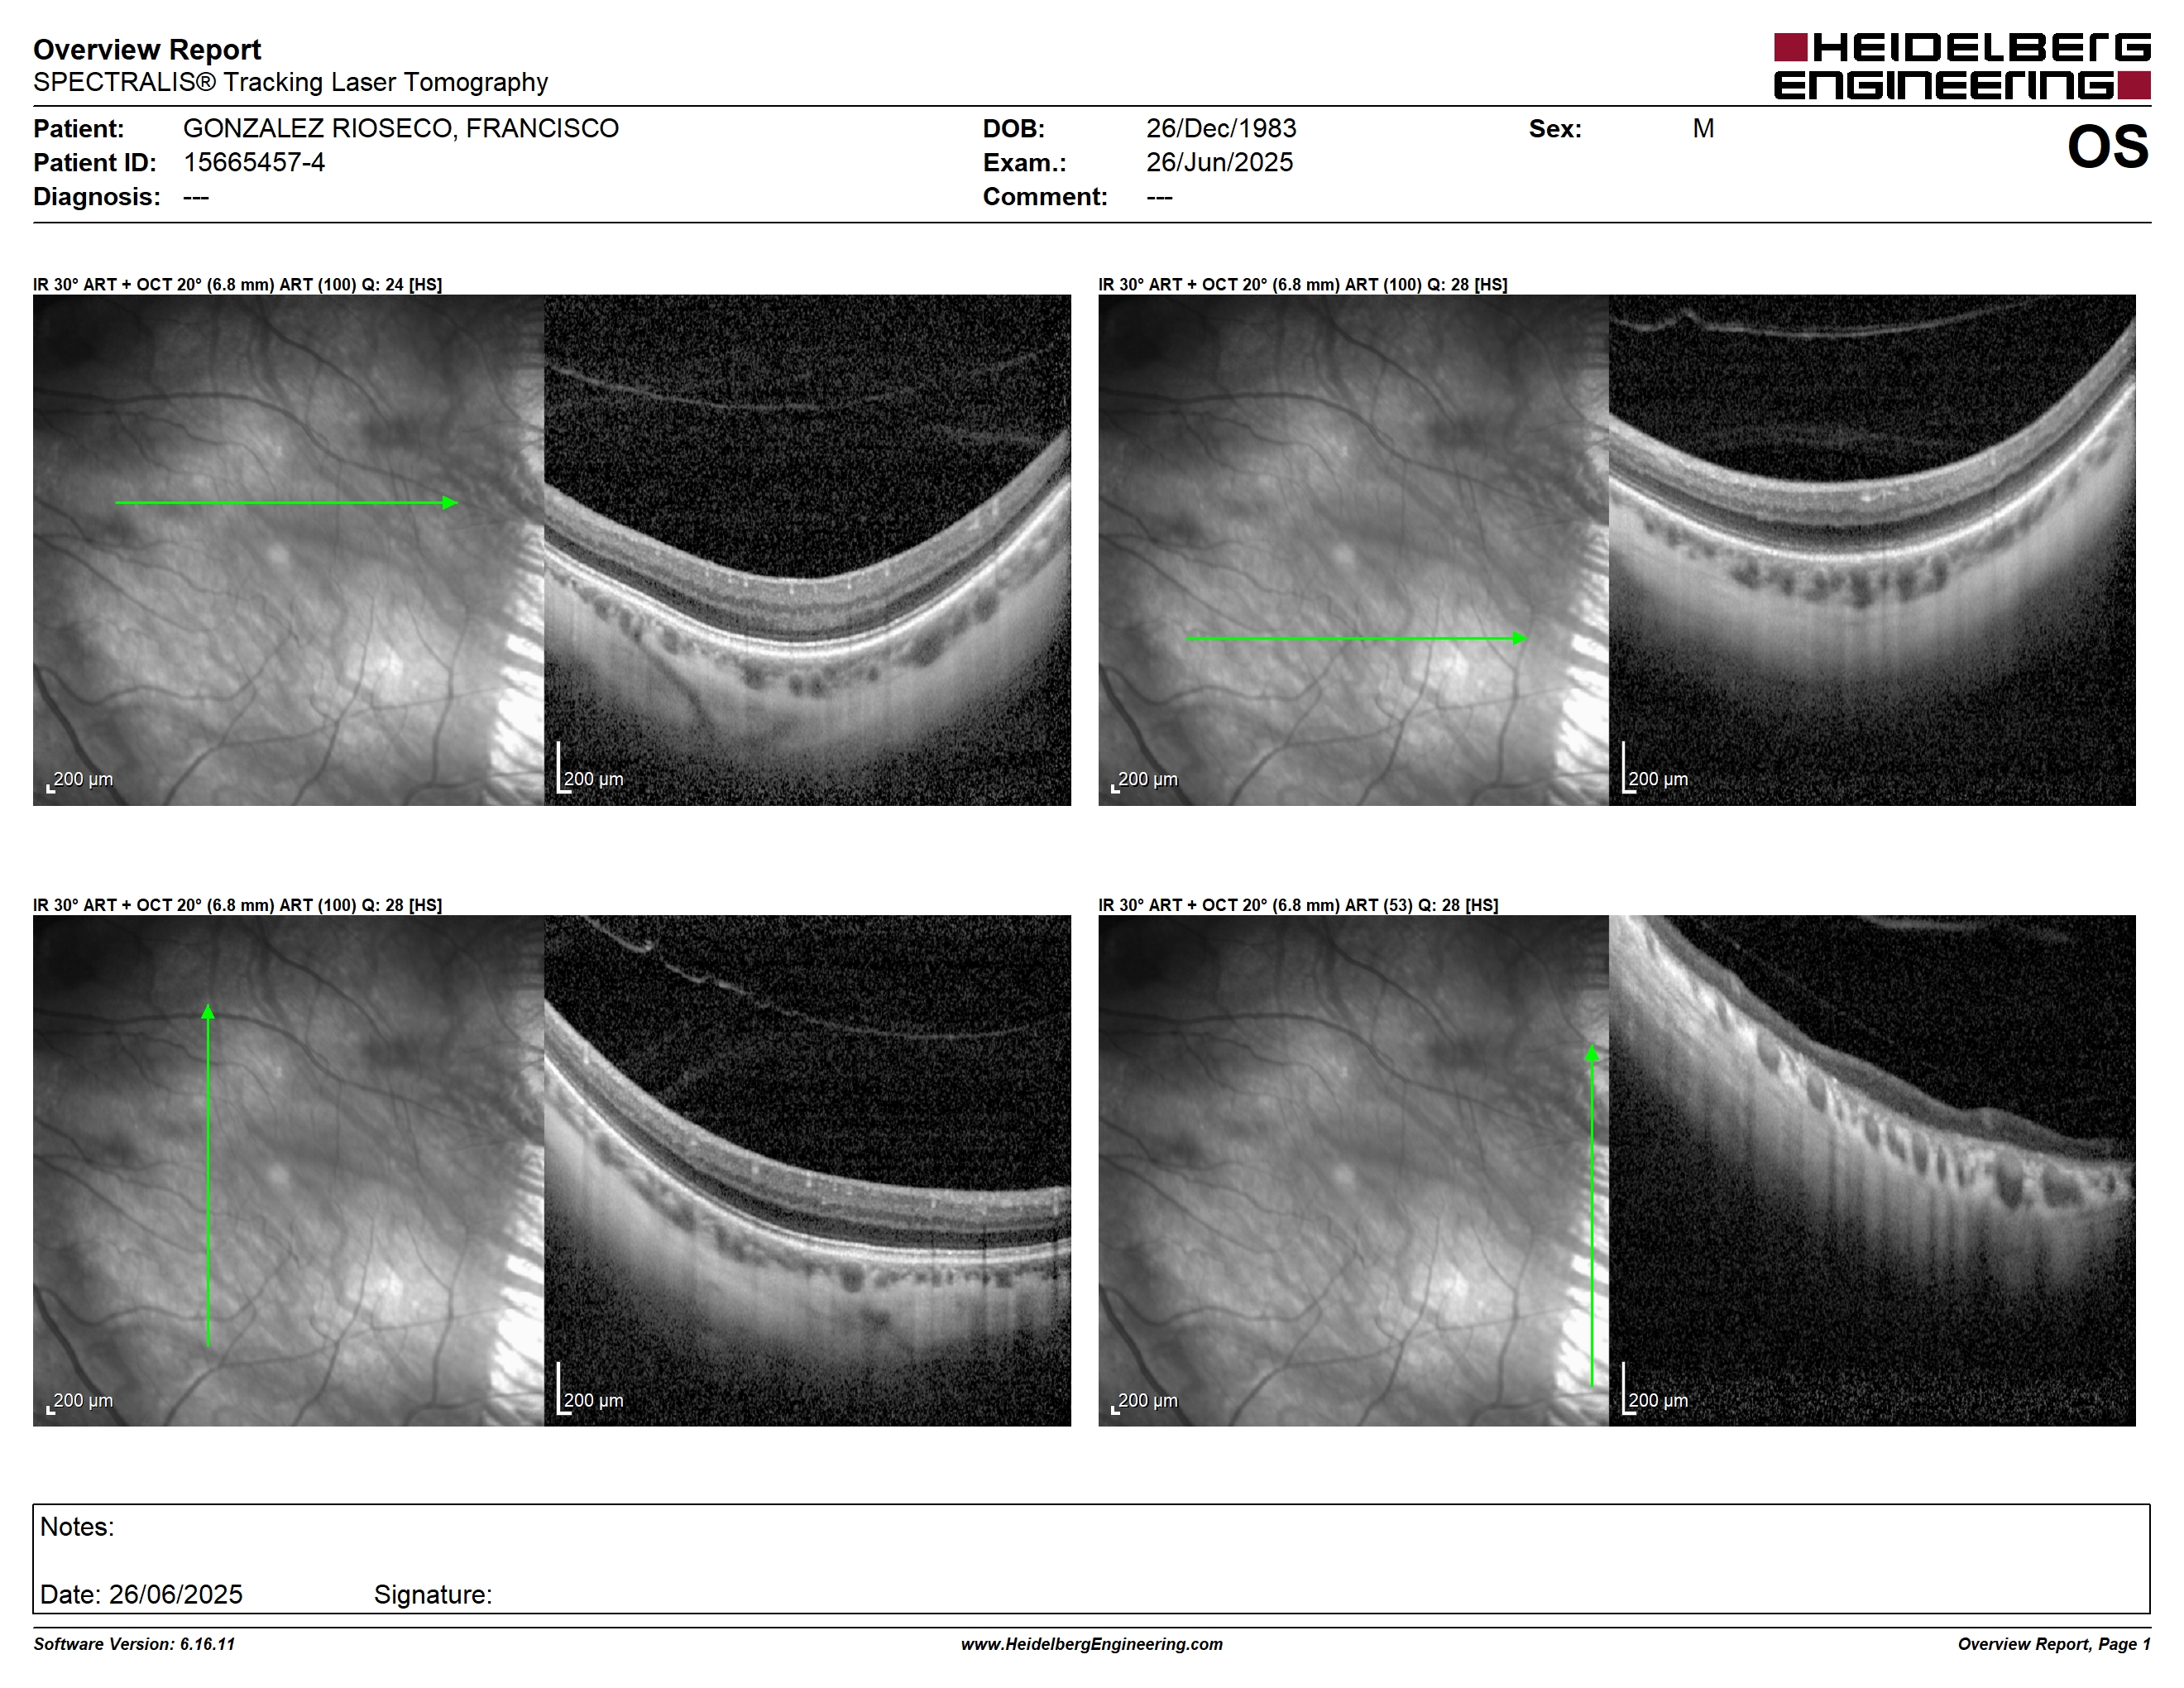The image size is (2184, 1688).
Task: Open the bottom-right infrared fundus image
Action: 1353,1171
